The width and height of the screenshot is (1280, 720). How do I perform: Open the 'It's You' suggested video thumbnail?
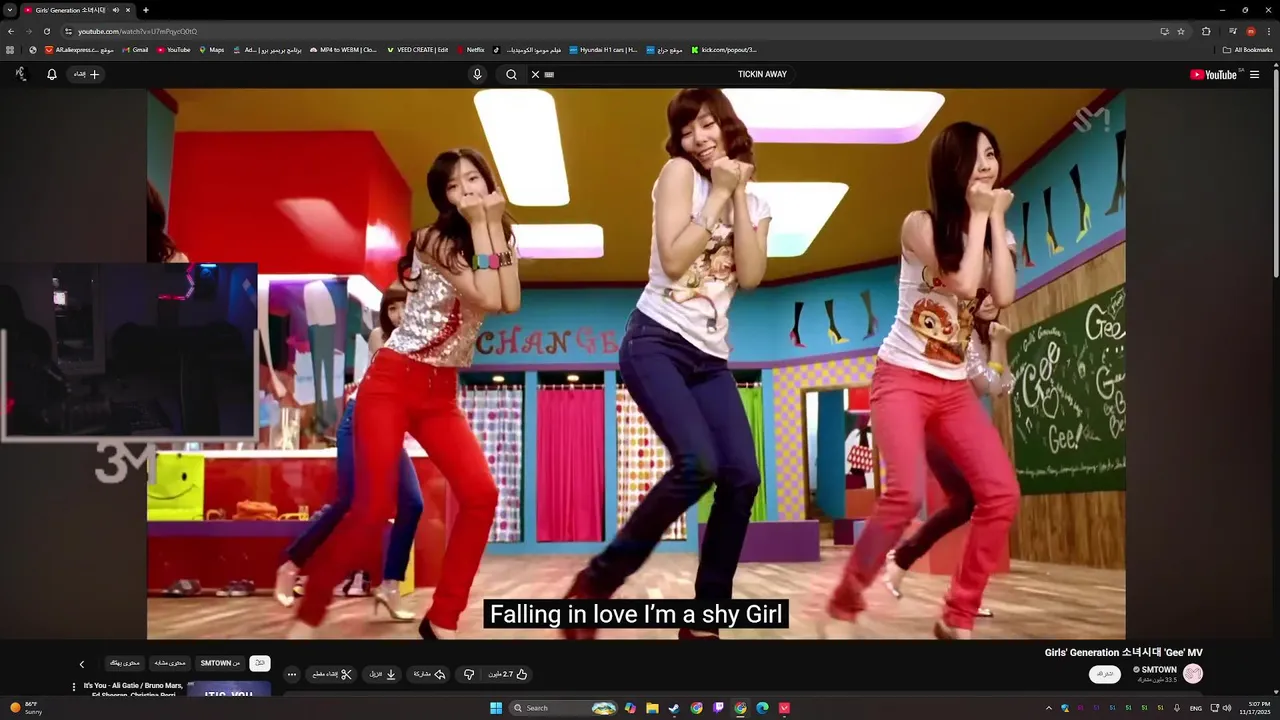click(229, 690)
